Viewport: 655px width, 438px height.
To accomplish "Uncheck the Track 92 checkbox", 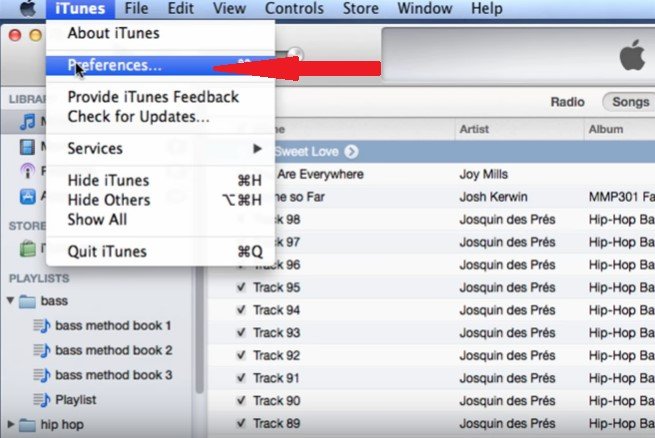I will [241, 354].
